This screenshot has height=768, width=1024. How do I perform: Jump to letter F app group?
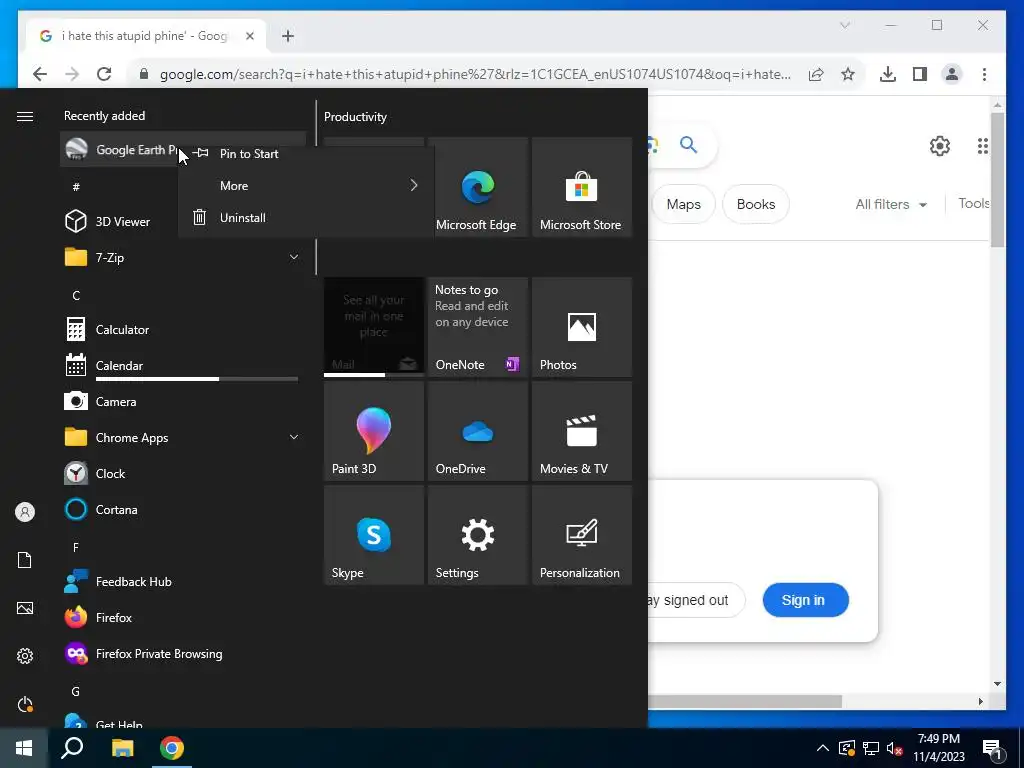click(76, 547)
